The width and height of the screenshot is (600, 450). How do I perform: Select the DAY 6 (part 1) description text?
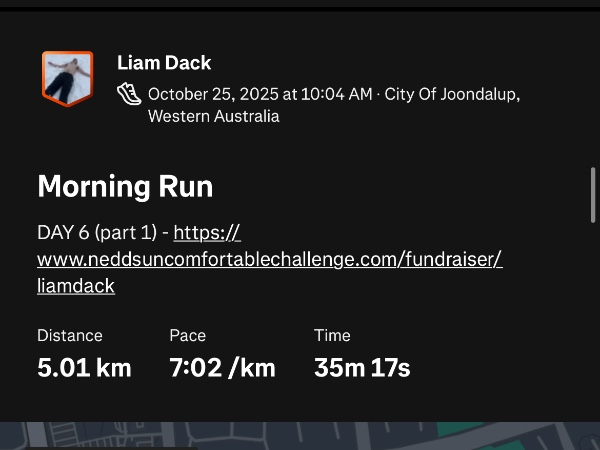pyautogui.click(x=97, y=233)
